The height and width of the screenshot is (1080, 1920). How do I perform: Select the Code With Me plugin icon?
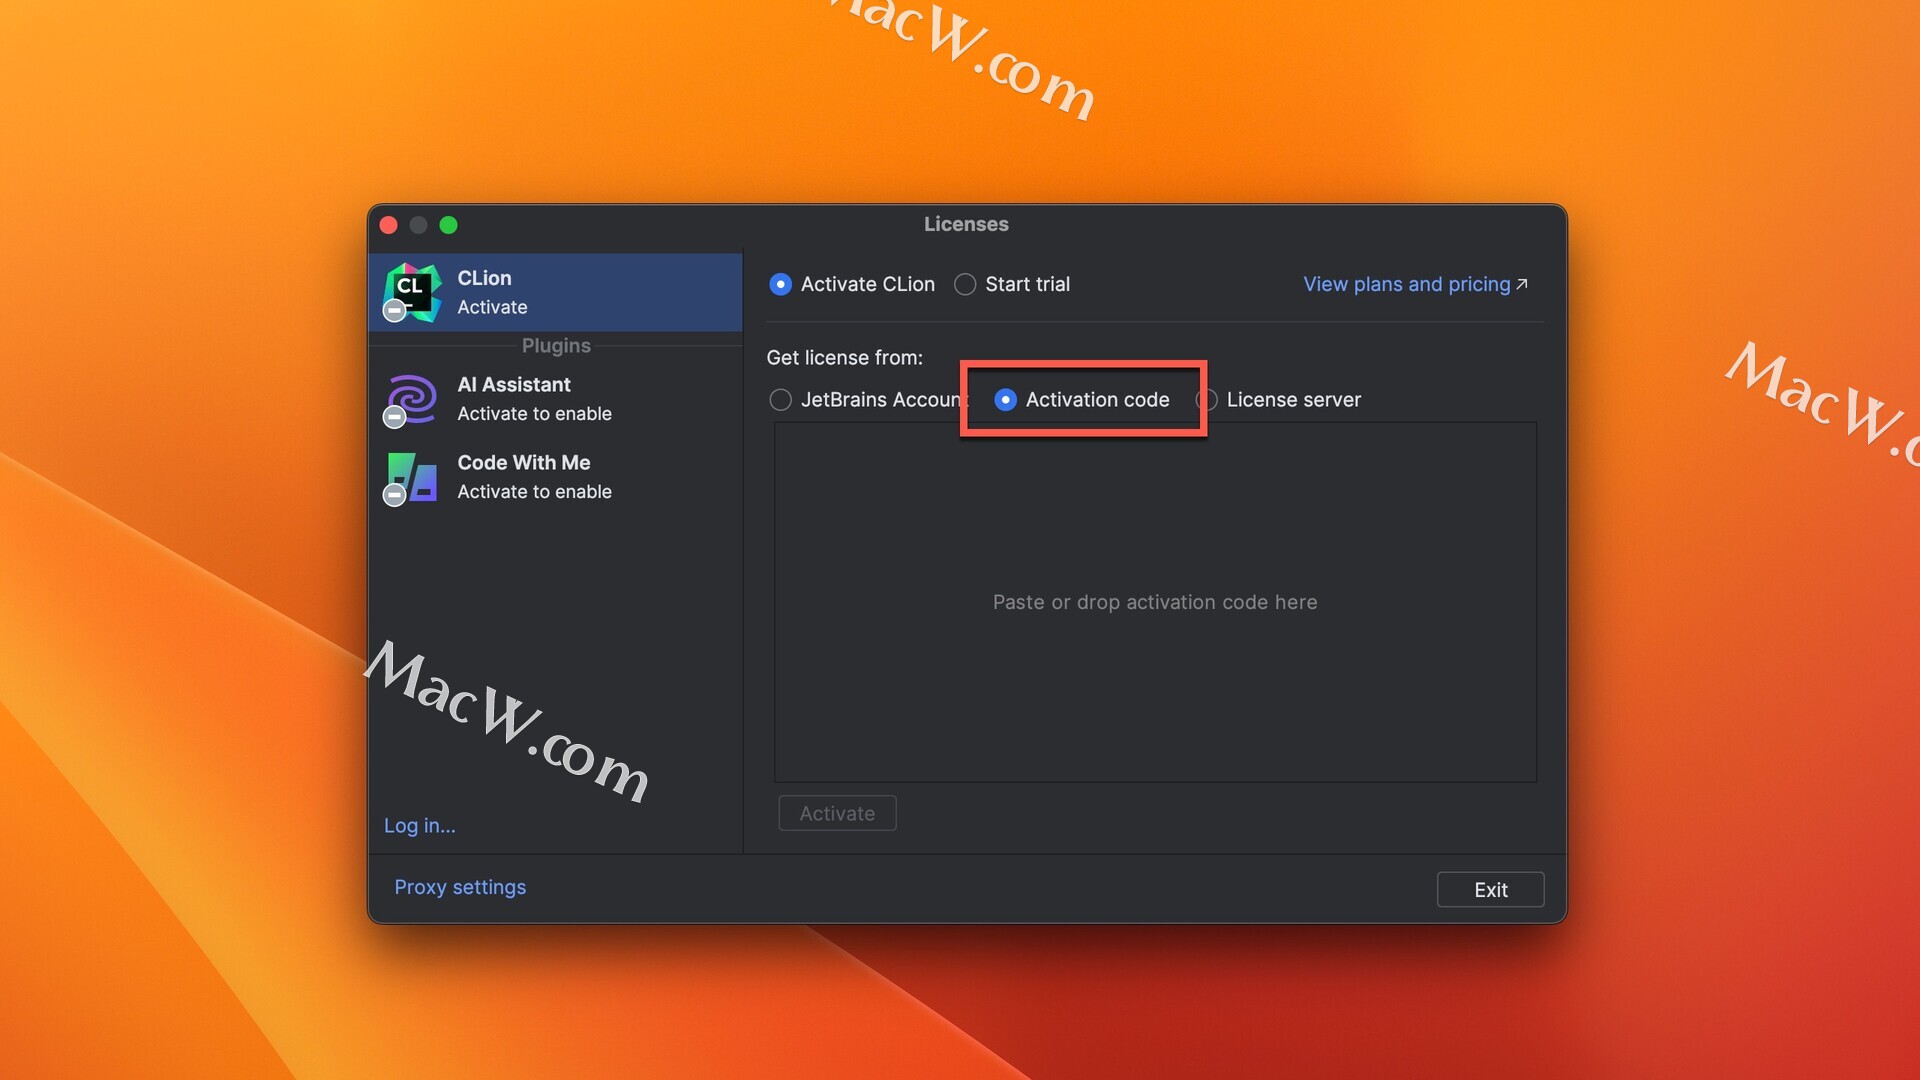point(413,477)
